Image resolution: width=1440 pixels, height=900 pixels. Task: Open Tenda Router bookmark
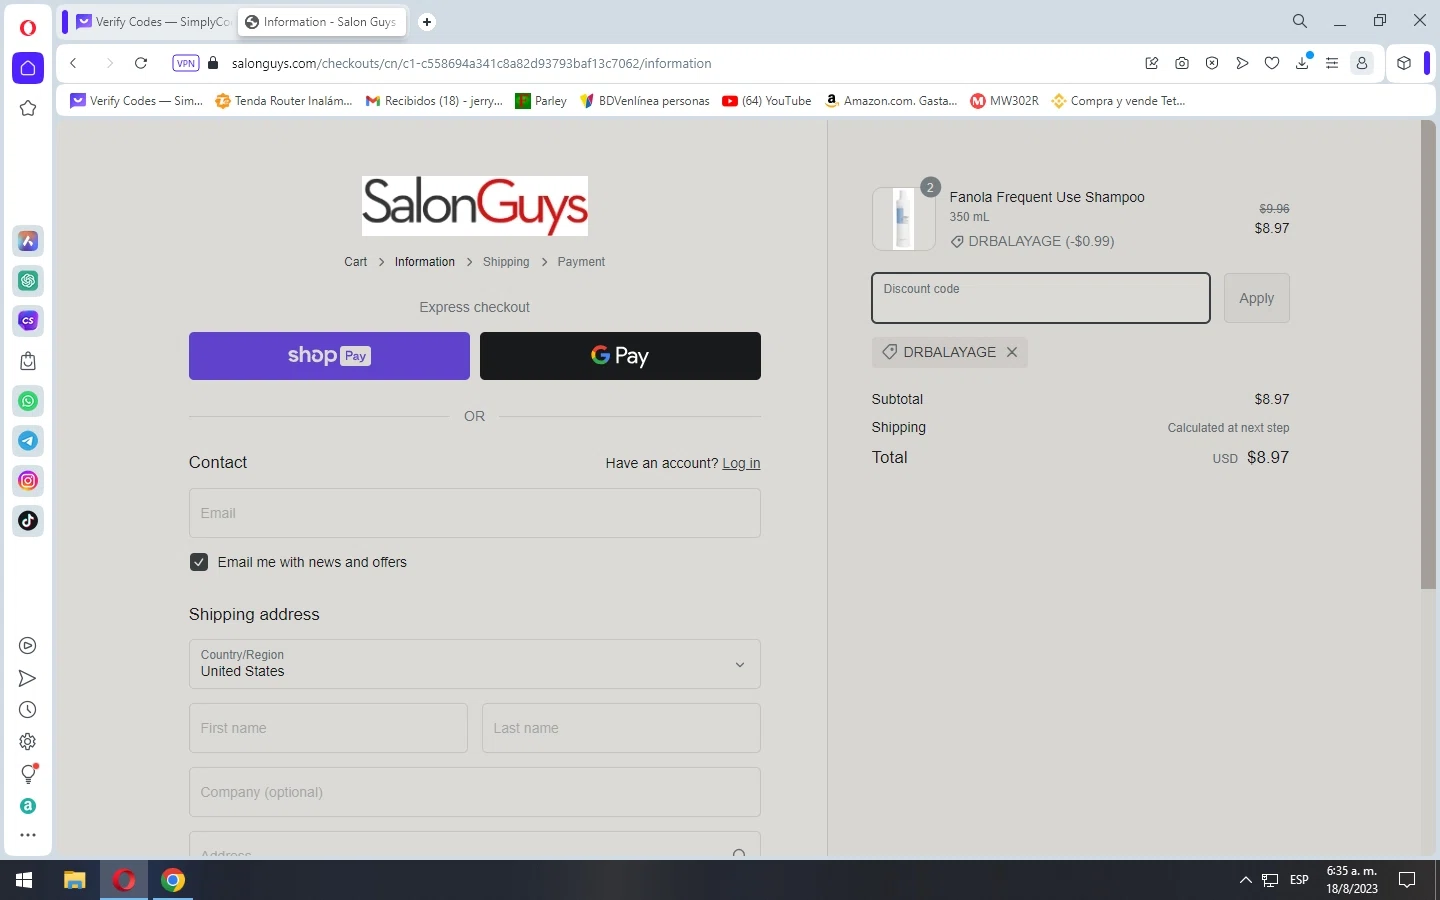284,101
